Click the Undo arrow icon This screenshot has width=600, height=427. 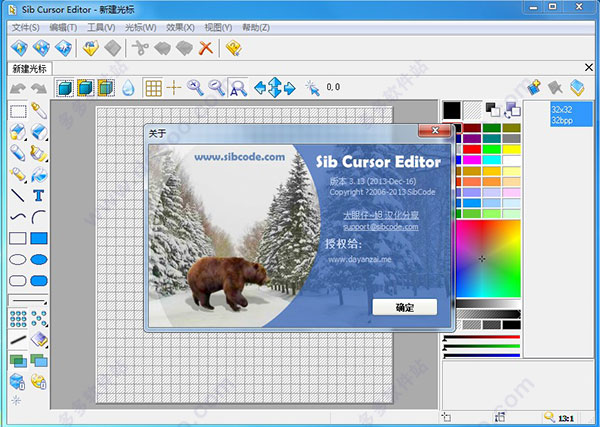pos(18,88)
